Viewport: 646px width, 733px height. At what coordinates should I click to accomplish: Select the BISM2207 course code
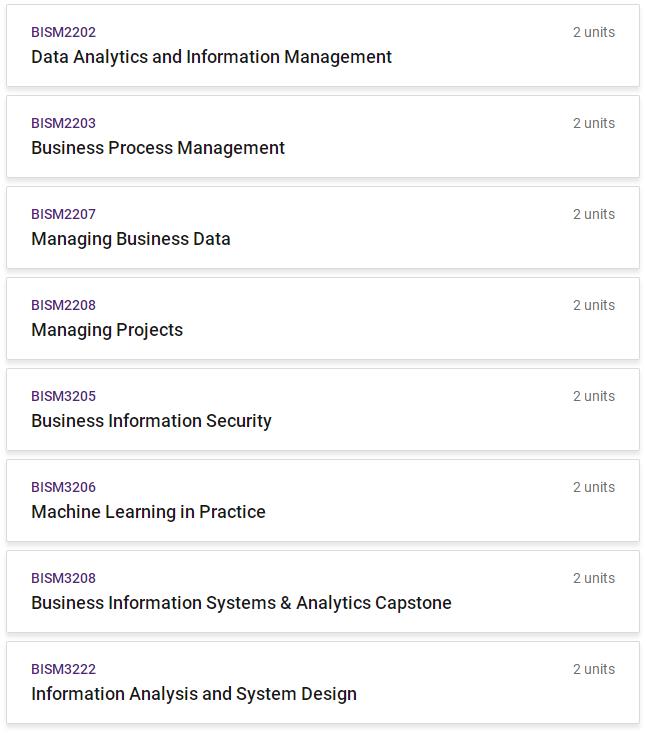point(63,214)
